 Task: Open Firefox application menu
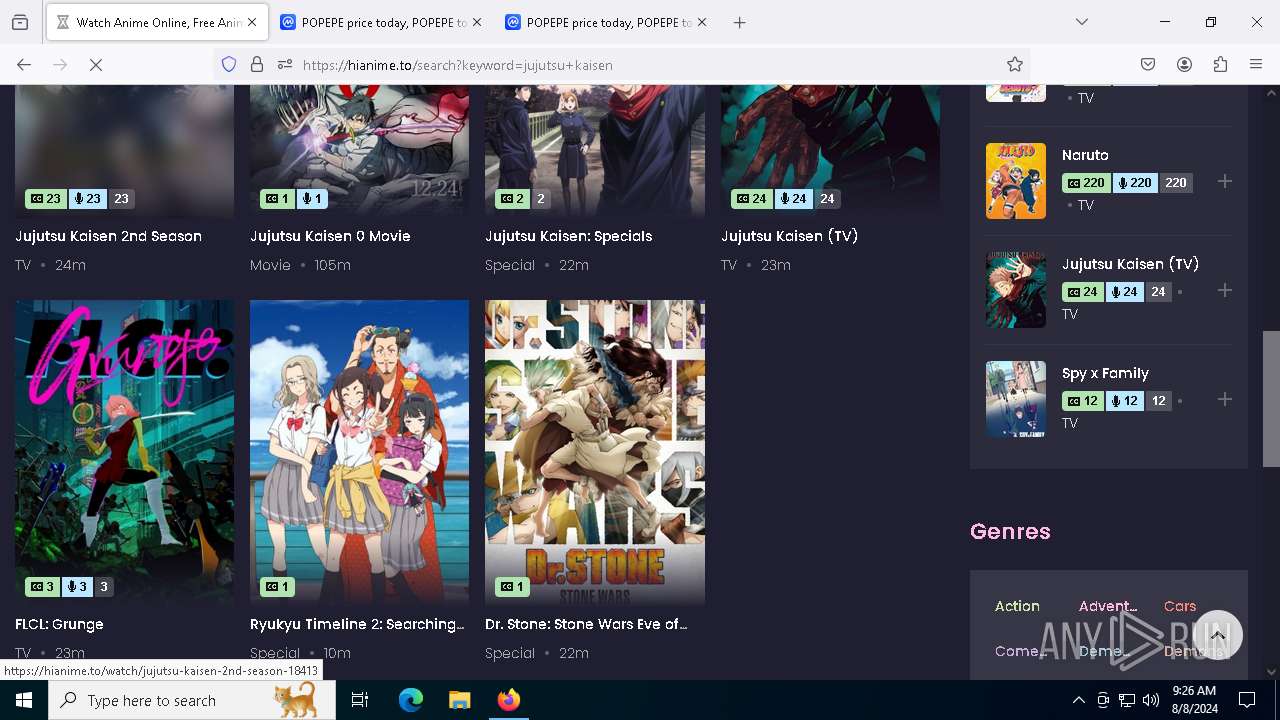pyautogui.click(x=1256, y=65)
